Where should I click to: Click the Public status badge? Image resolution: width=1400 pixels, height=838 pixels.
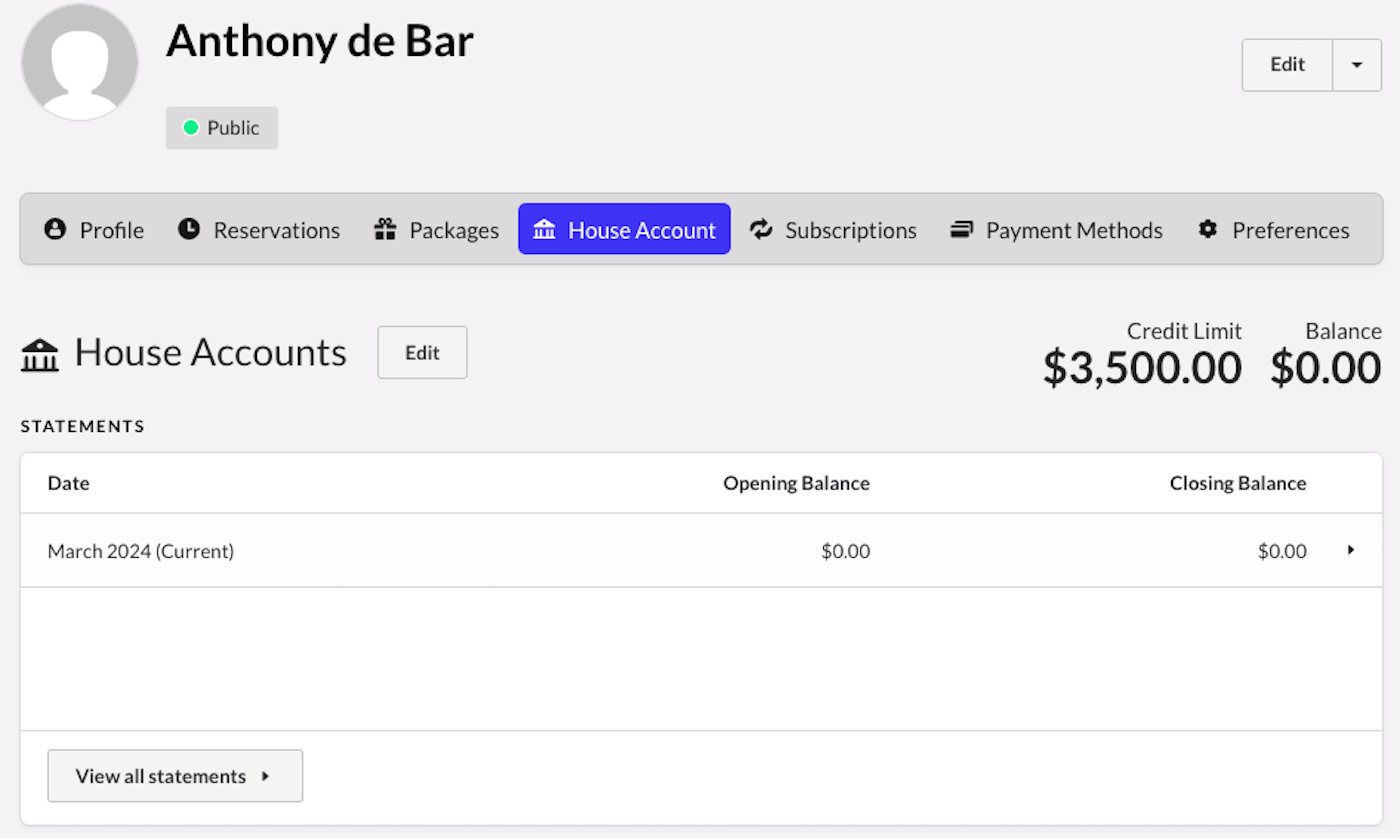[x=222, y=128]
